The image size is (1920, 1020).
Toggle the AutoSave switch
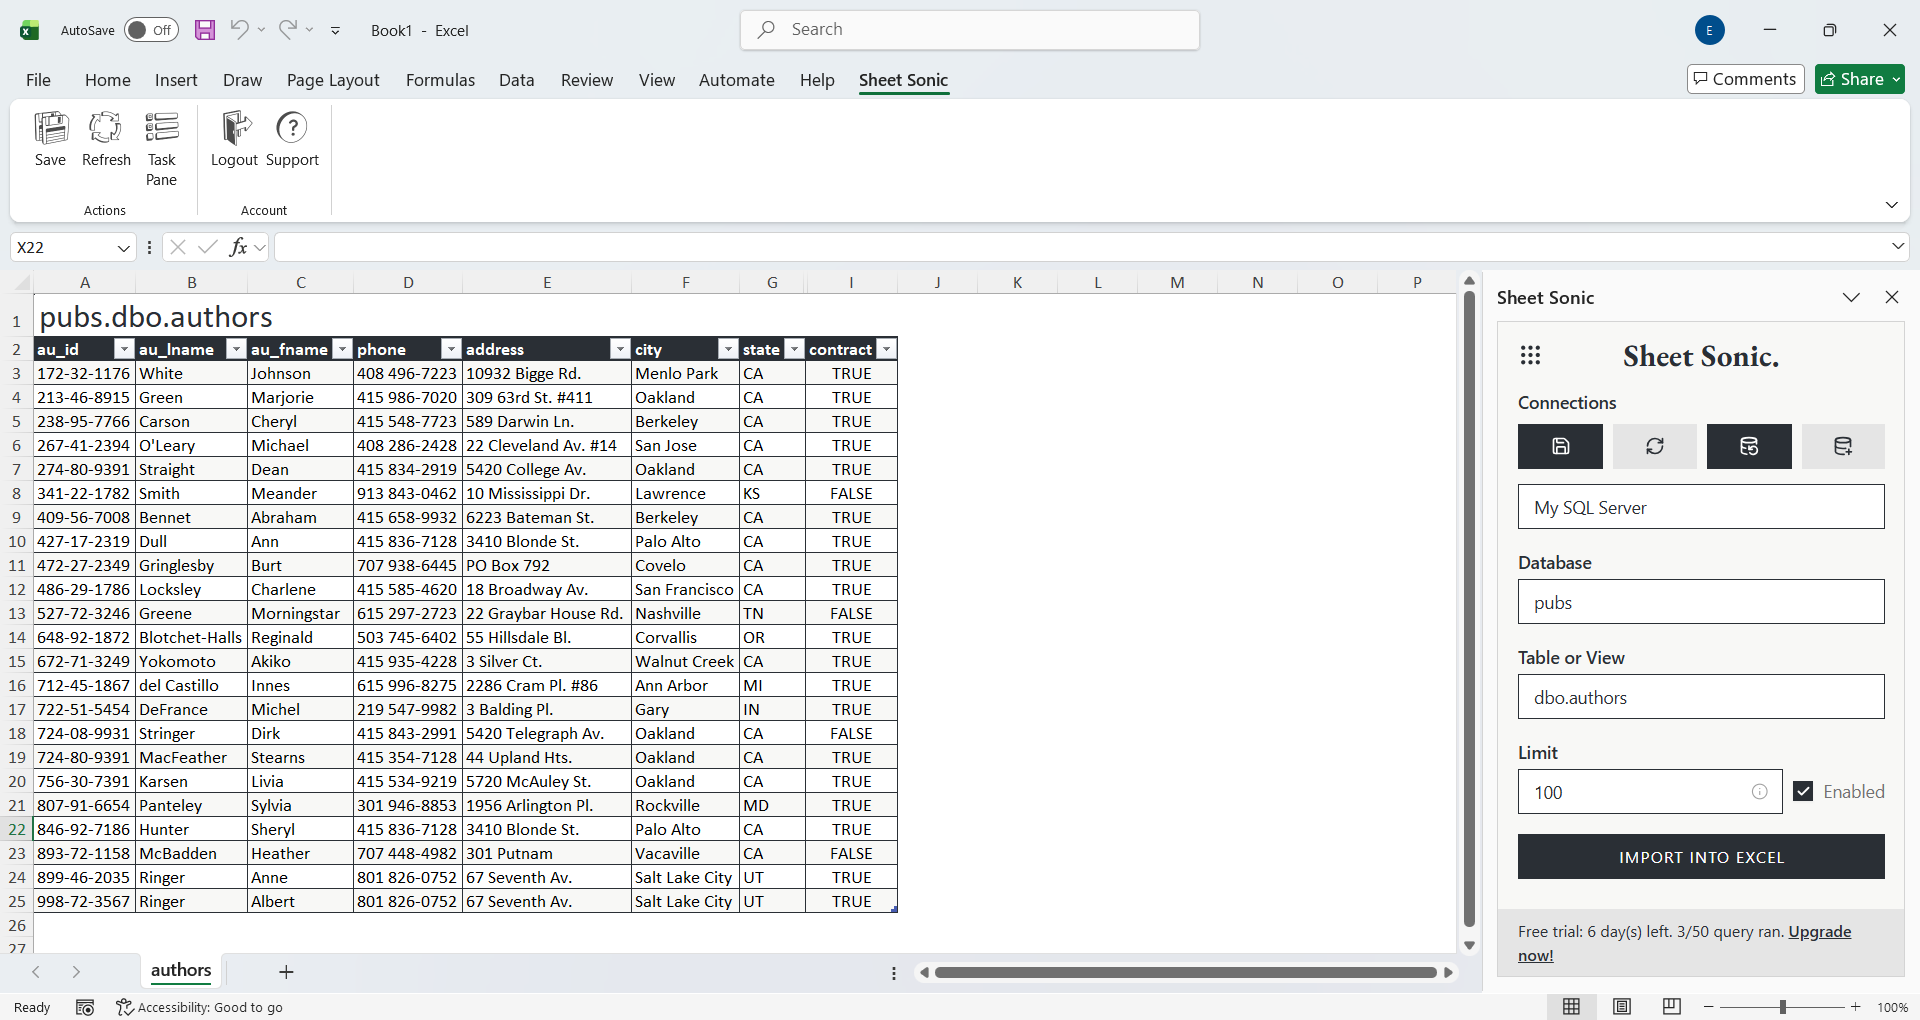(151, 30)
